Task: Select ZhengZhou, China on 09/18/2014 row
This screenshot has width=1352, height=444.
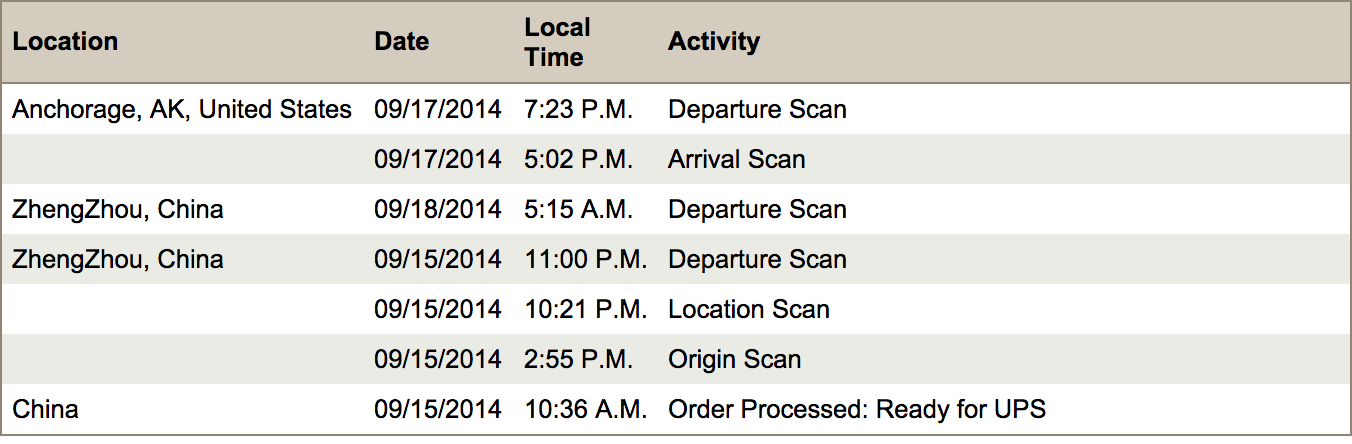Action: coord(118,210)
